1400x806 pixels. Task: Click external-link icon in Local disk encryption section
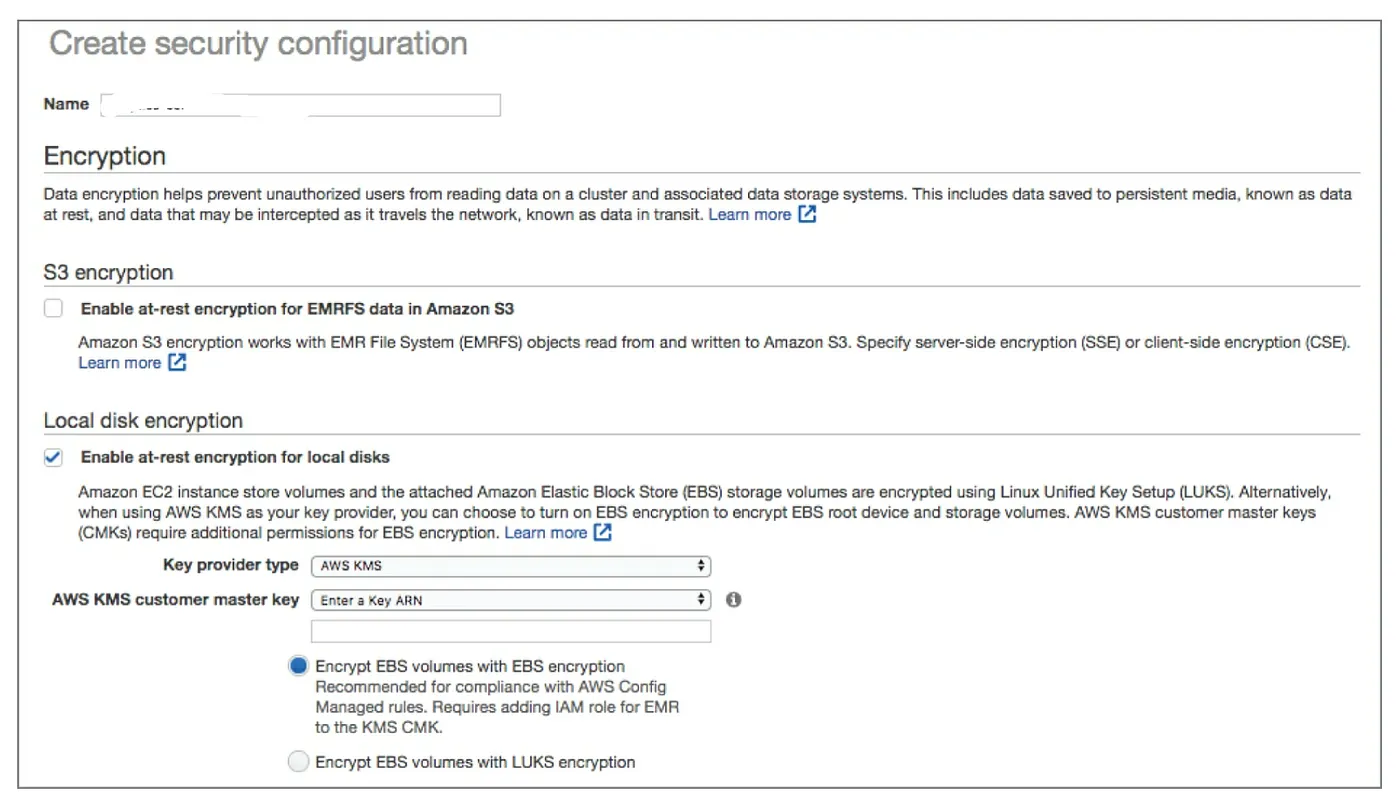coord(603,533)
